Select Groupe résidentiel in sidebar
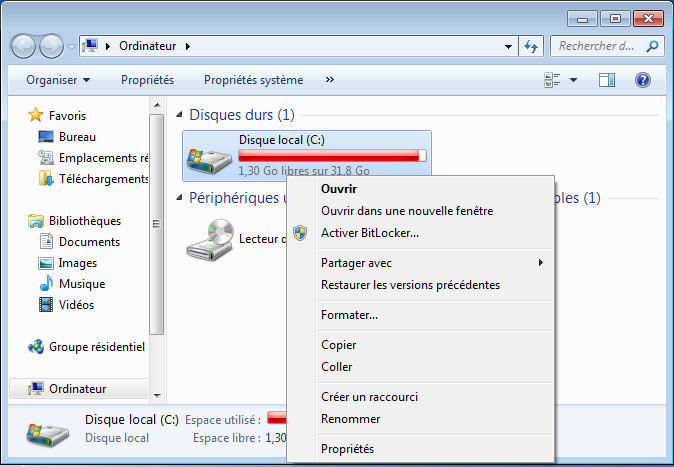Viewport: 674px width, 467px height. (97, 347)
